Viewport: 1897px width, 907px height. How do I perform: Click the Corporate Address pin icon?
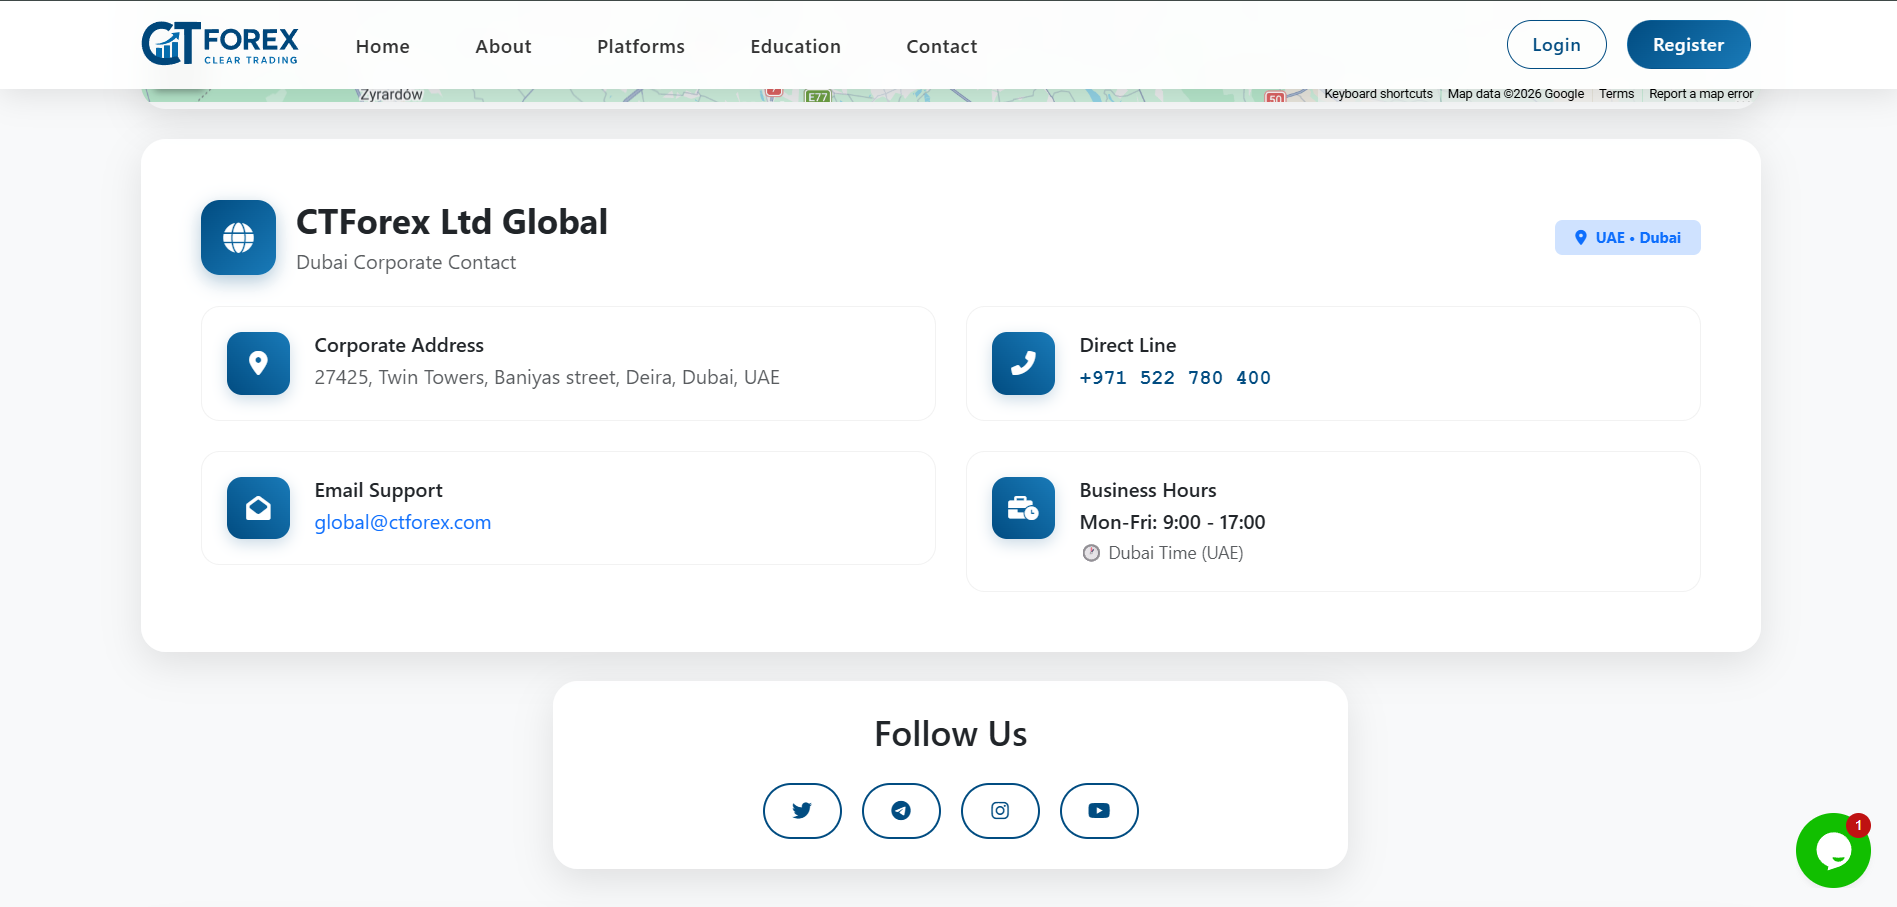click(258, 363)
